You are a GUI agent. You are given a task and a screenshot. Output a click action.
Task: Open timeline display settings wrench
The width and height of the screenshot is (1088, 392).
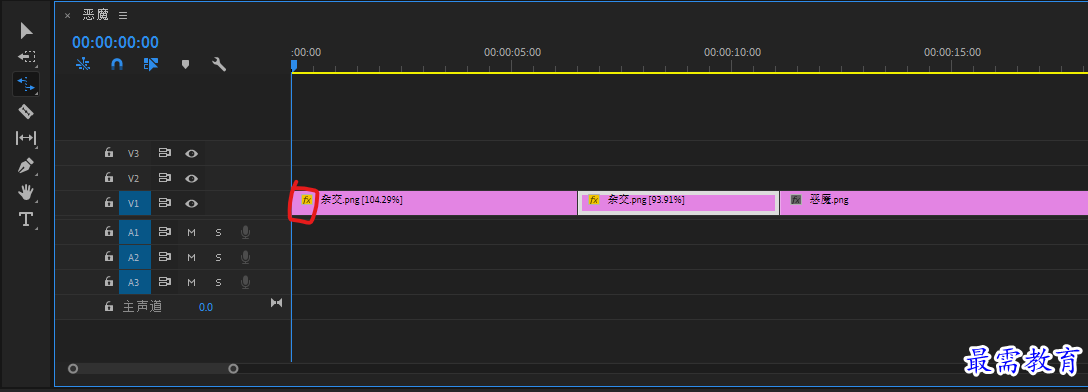point(219,65)
